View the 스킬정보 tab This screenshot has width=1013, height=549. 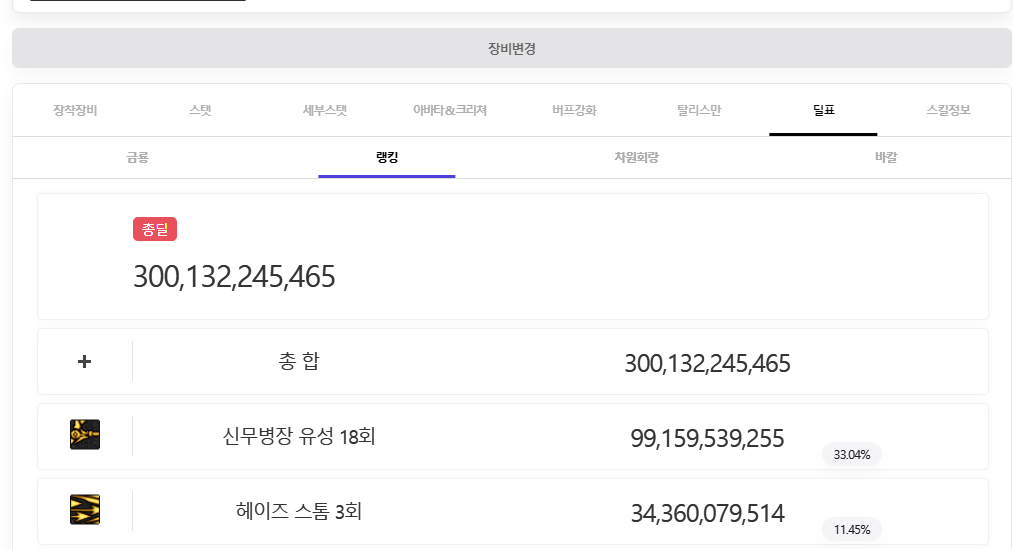(948, 110)
